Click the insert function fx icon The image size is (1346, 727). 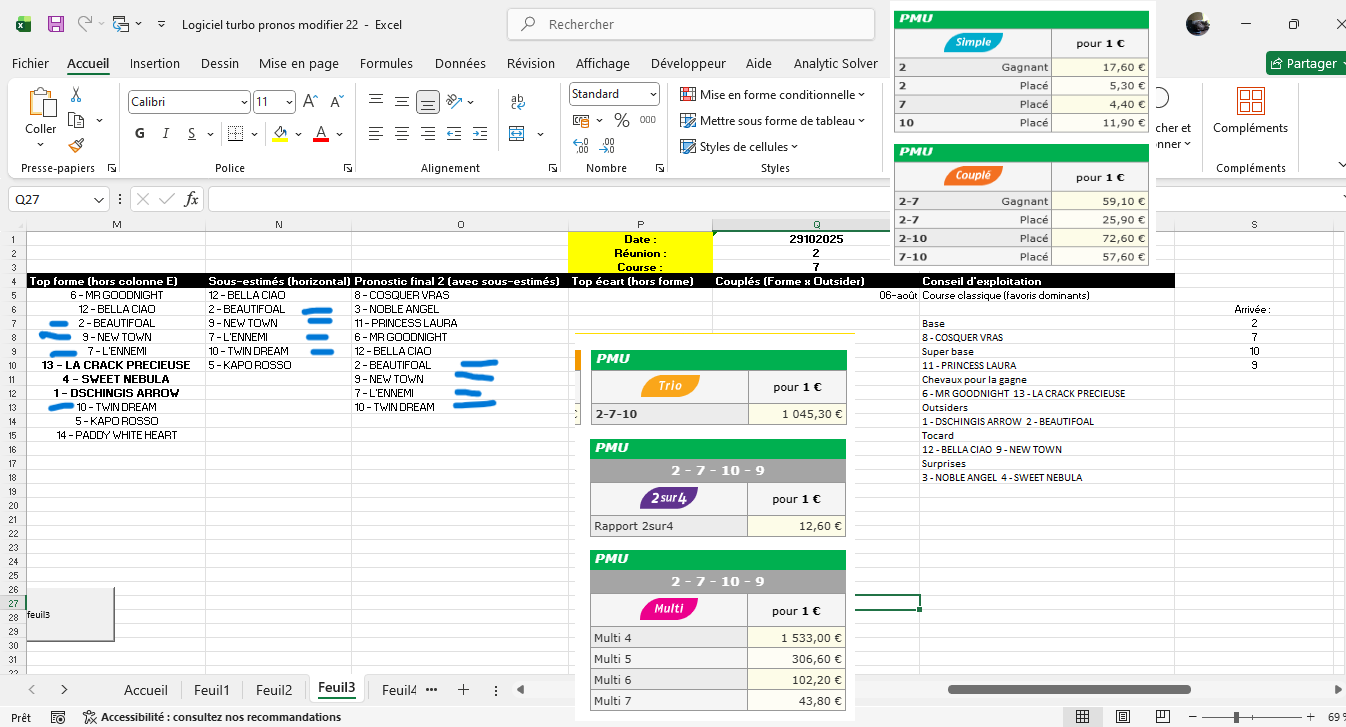pyautogui.click(x=192, y=199)
